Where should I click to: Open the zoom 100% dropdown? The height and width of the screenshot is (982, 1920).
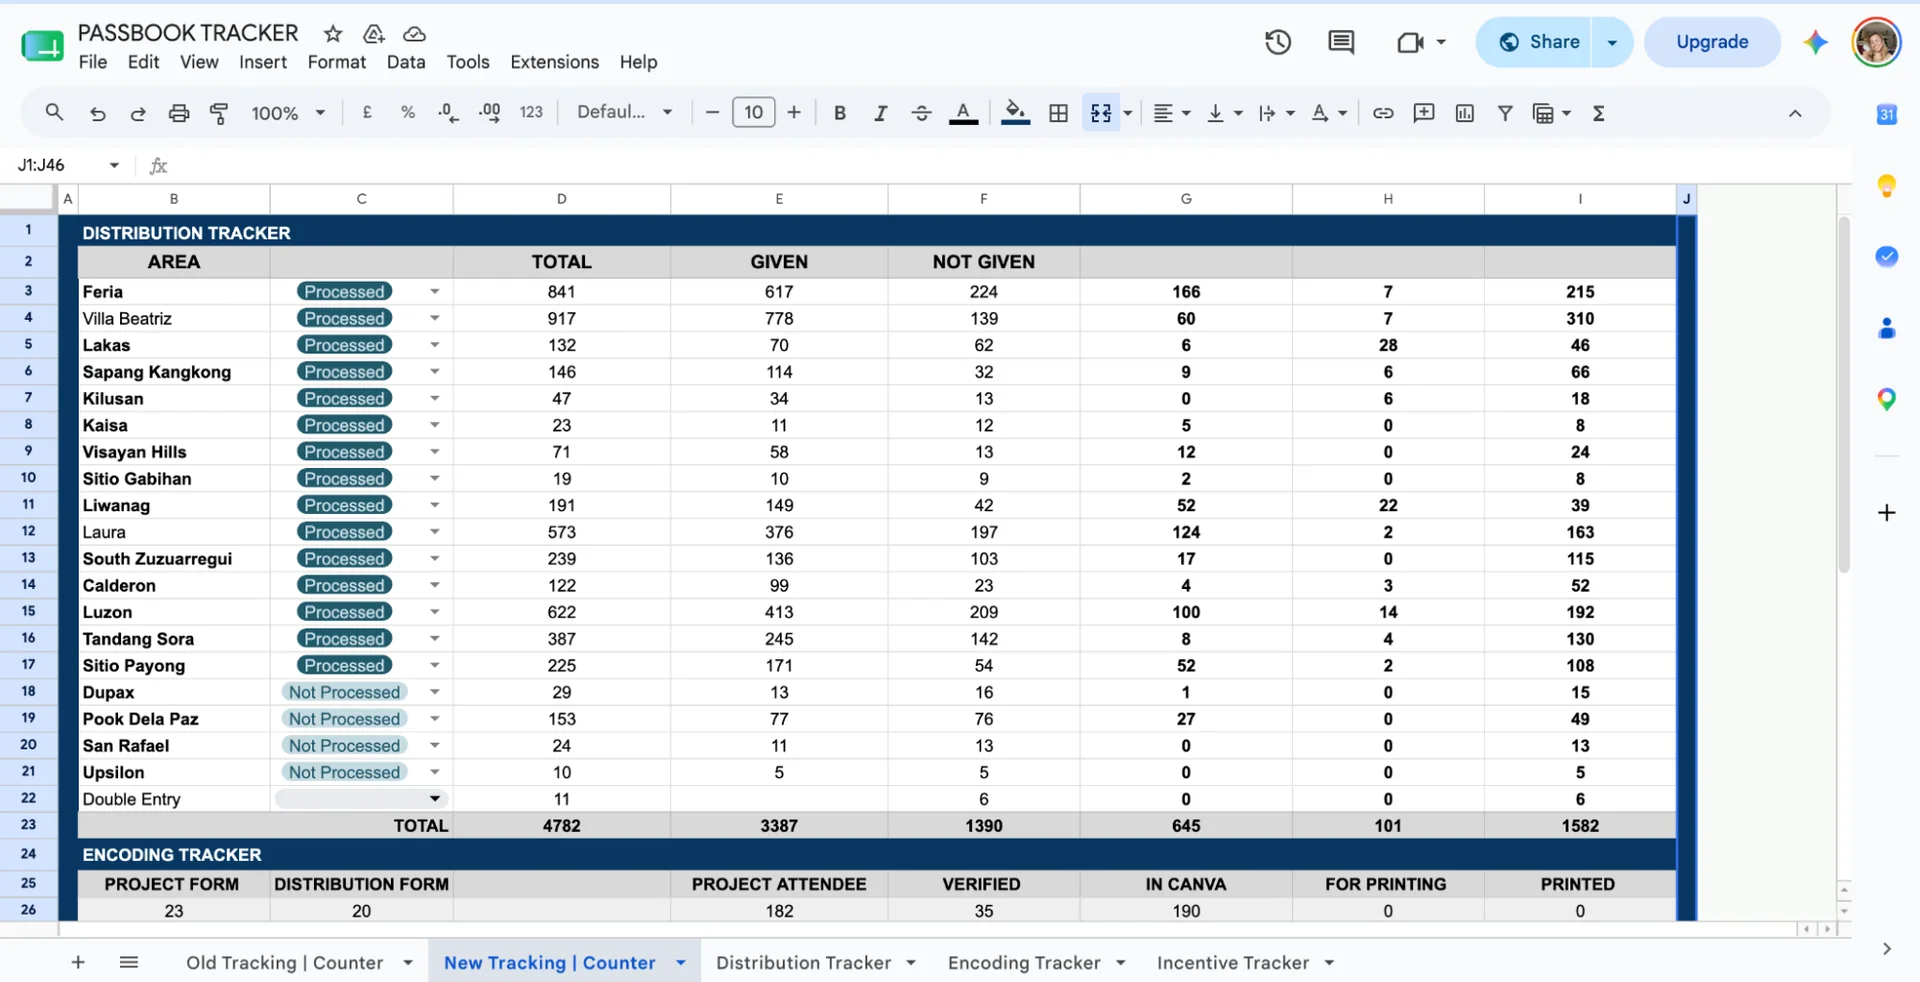click(x=288, y=113)
